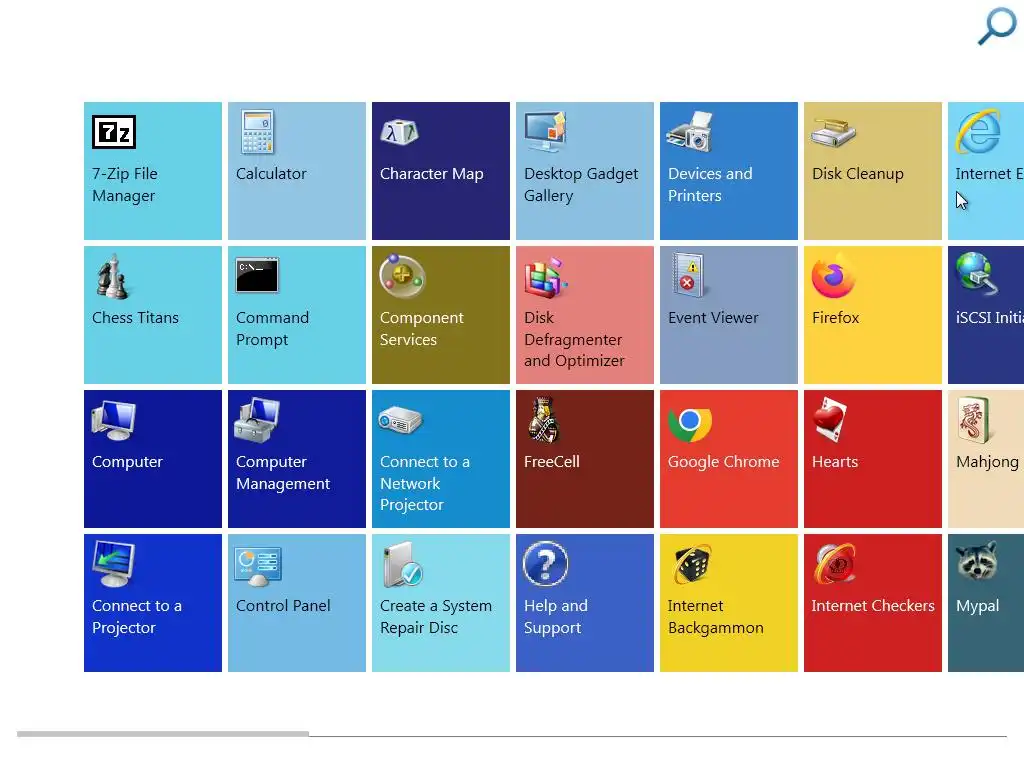Start Internet Backgammon tile
This screenshot has height=768, width=1024.
[x=729, y=603]
